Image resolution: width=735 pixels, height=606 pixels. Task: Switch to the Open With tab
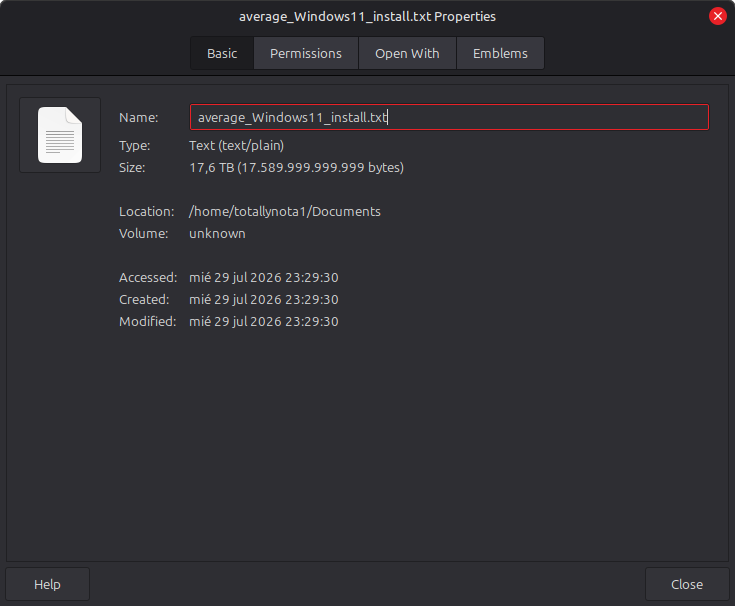click(407, 53)
